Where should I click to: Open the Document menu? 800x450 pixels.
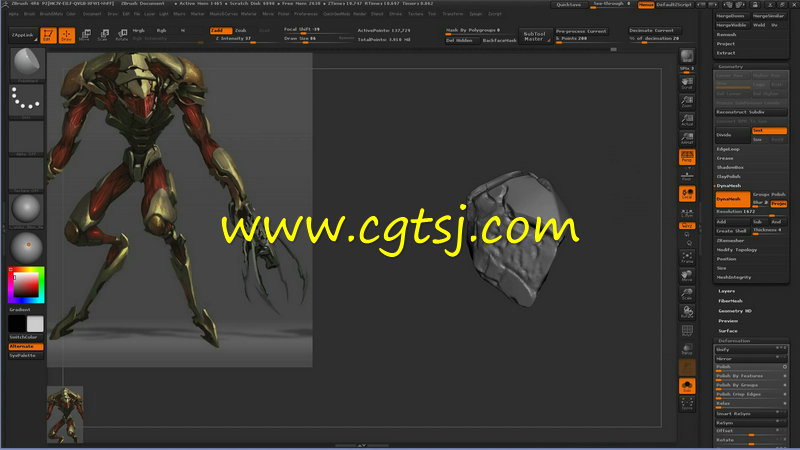pos(92,14)
